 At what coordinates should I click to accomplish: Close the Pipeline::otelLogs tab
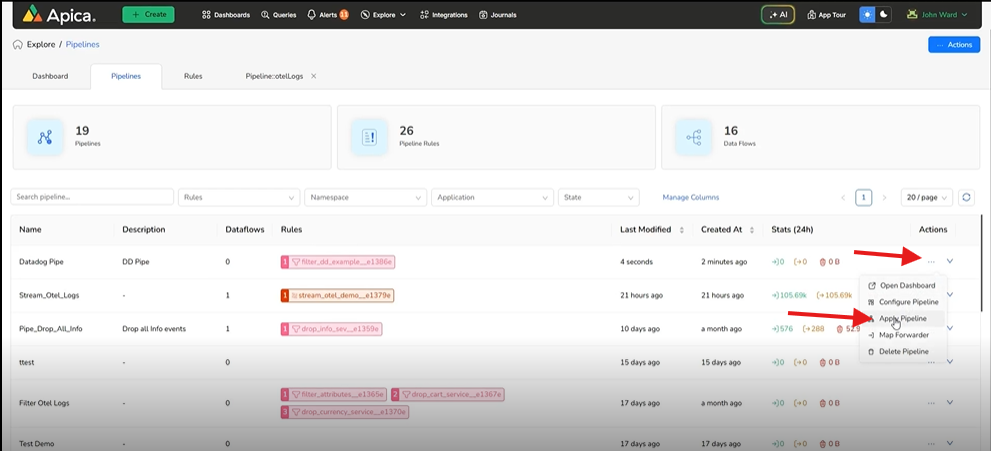(x=313, y=76)
